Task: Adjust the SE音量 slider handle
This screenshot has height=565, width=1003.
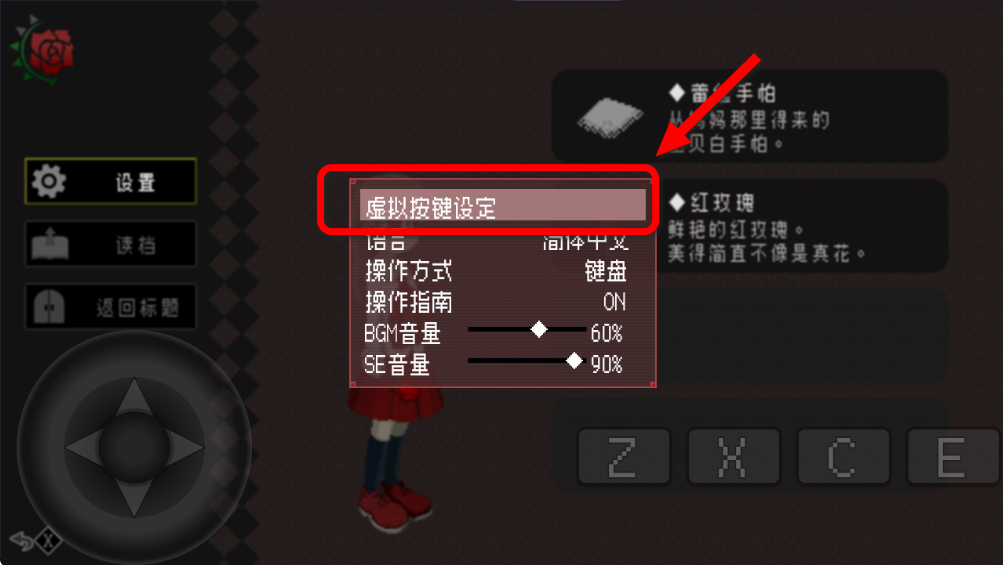Action: tap(574, 361)
